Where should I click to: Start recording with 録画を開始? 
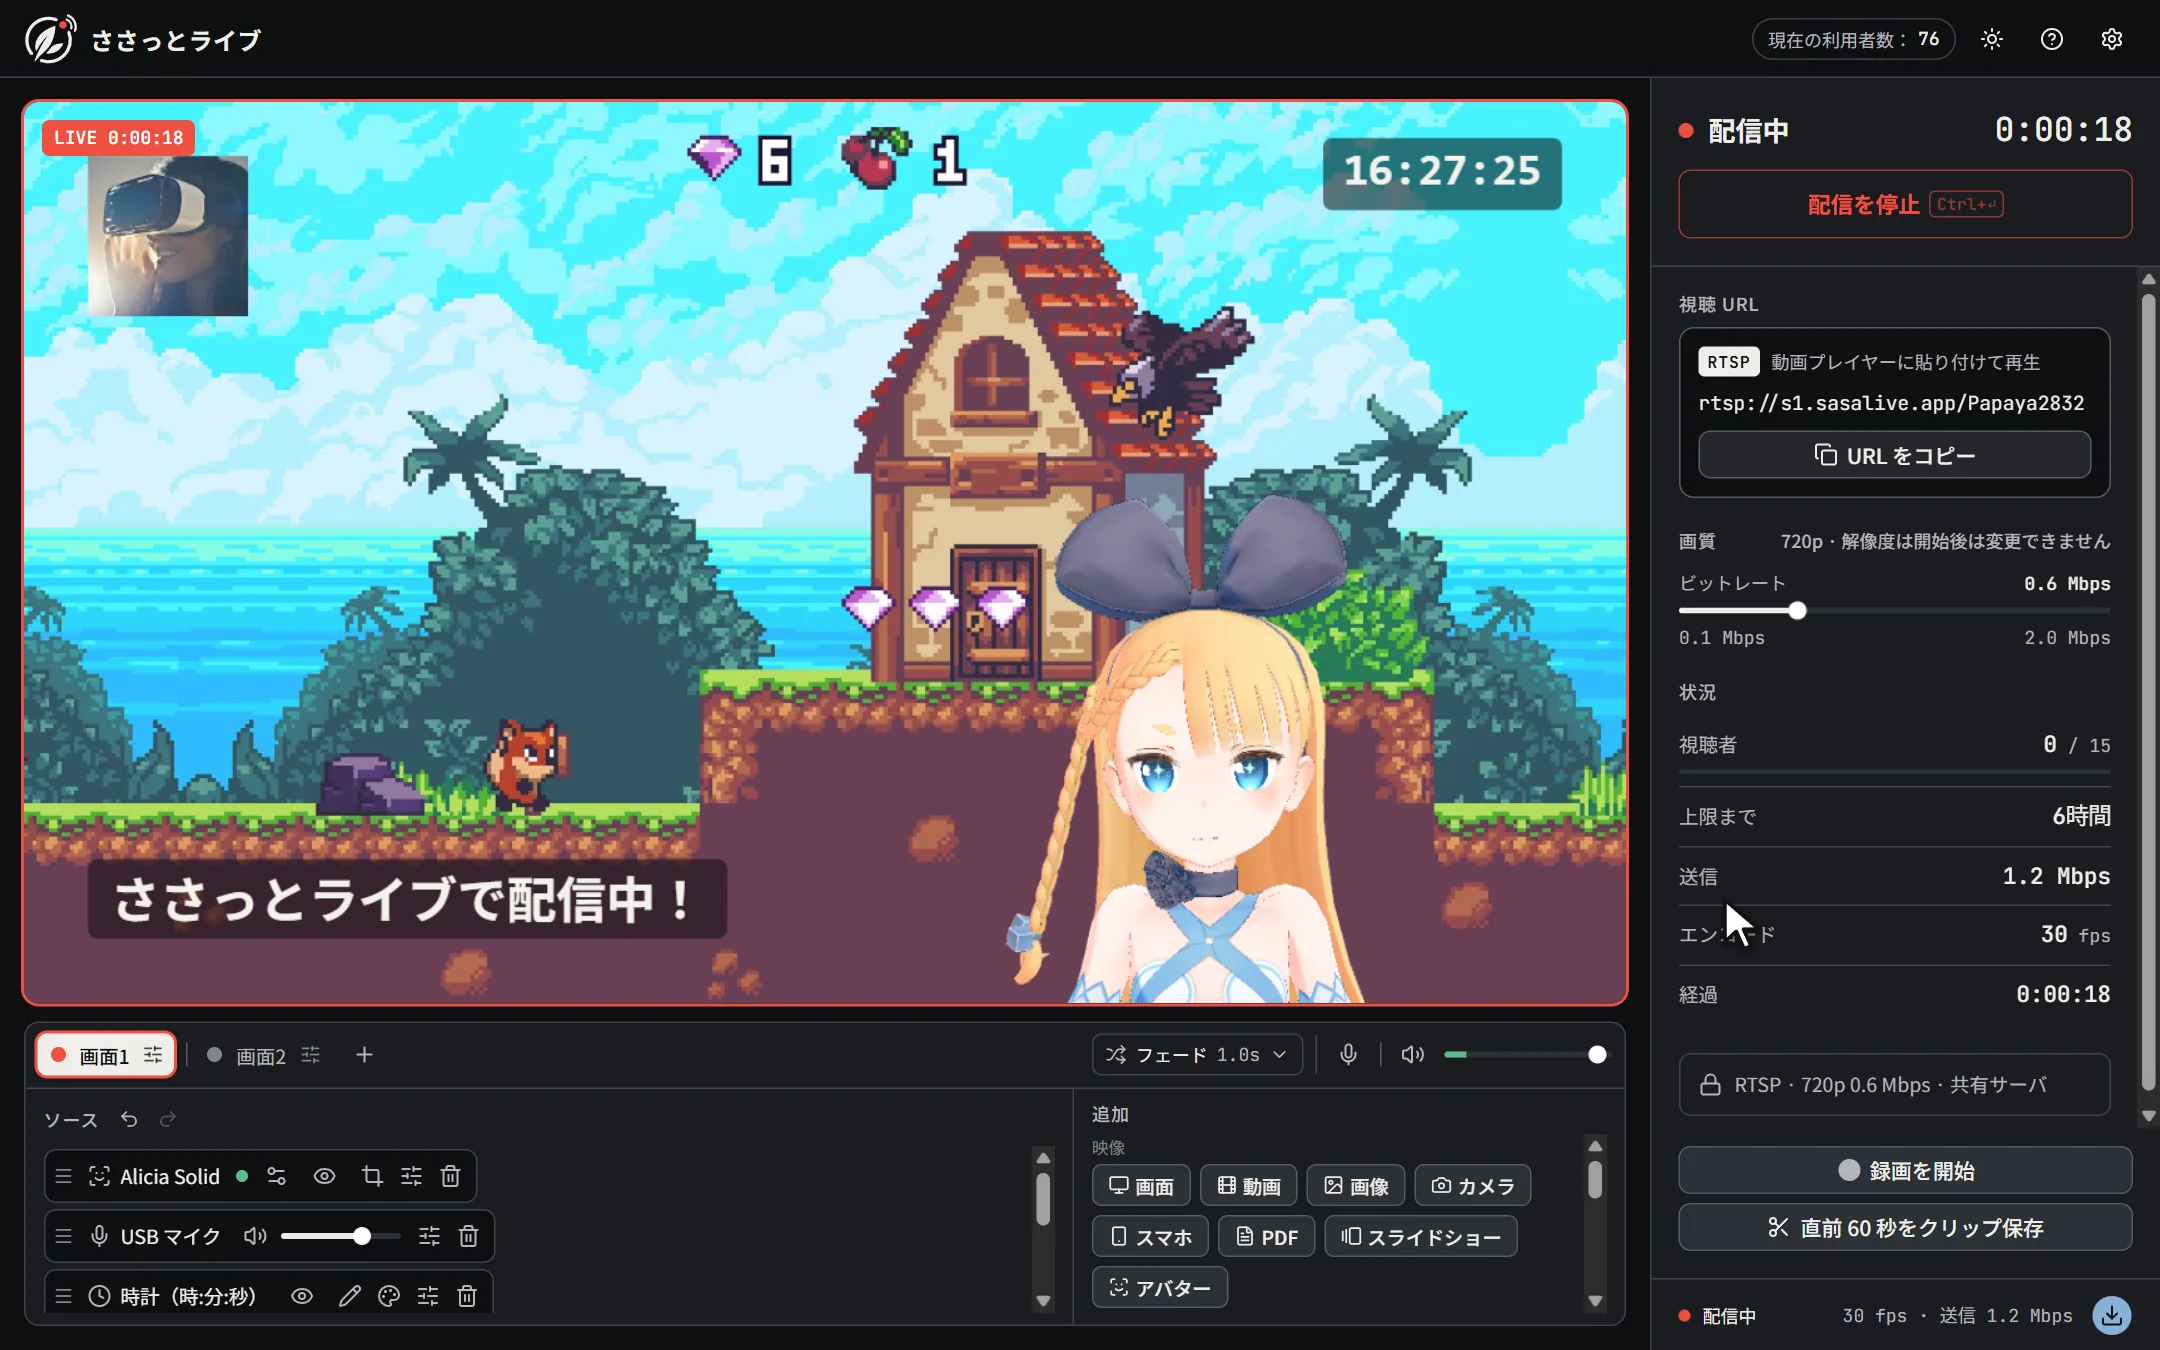[1904, 1170]
